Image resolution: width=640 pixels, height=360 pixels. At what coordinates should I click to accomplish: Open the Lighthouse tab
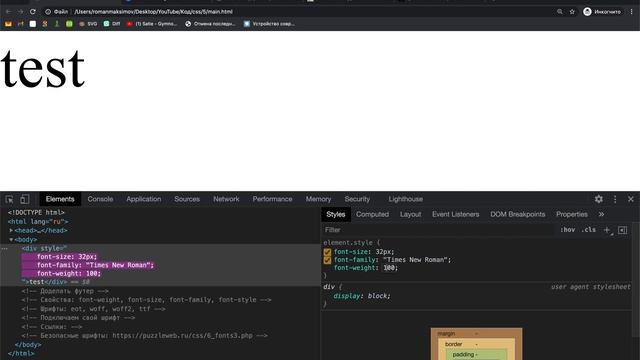[x=406, y=199]
